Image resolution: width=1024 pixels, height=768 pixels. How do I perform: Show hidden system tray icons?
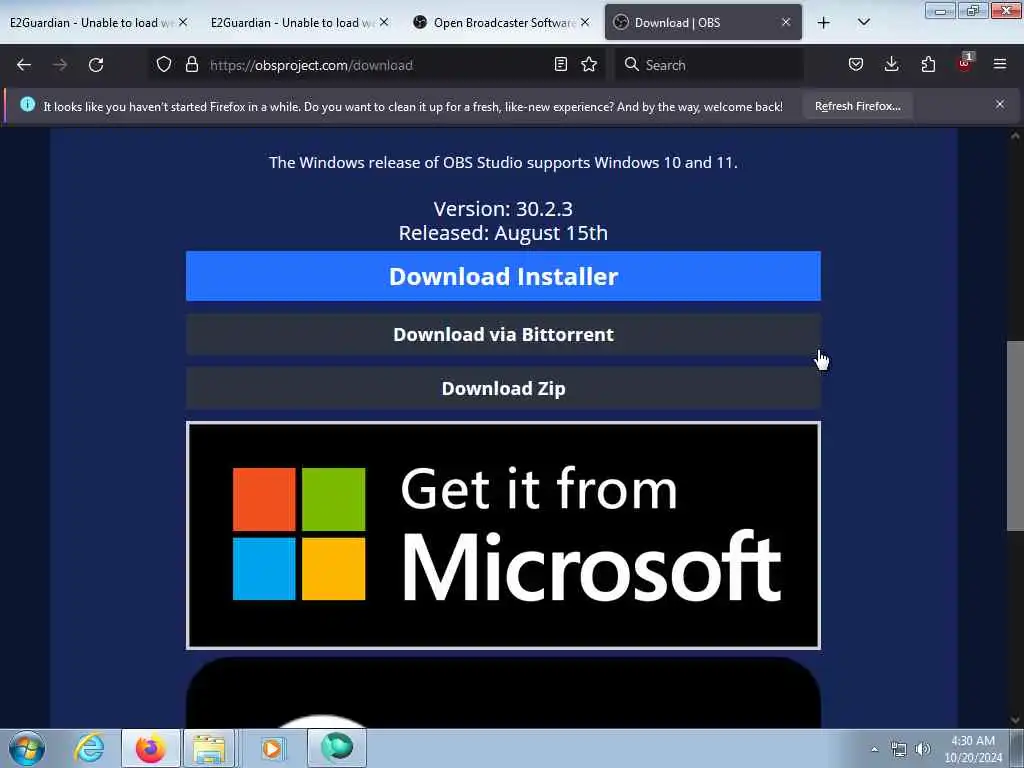tap(874, 749)
